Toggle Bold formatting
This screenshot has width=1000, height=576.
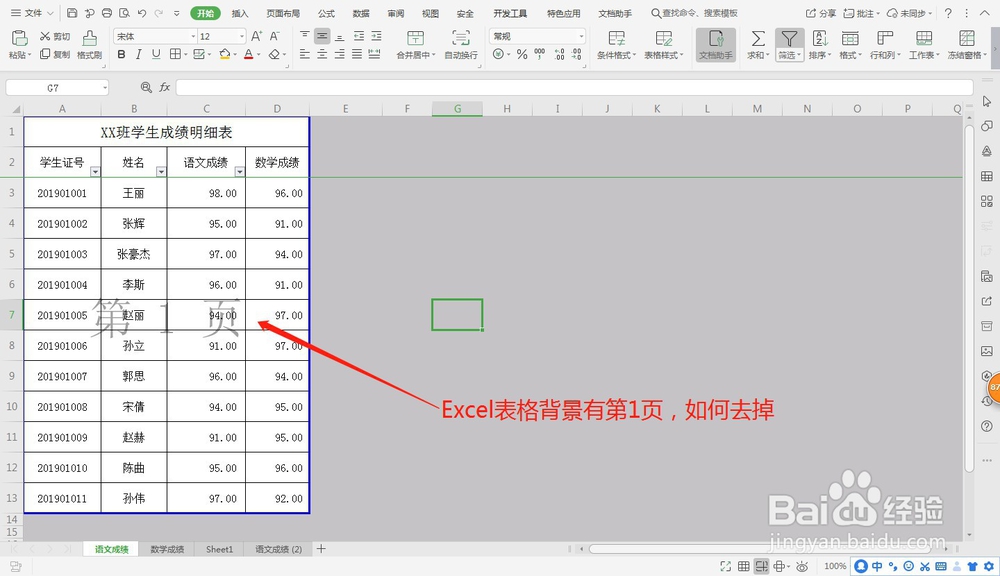(121, 55)
